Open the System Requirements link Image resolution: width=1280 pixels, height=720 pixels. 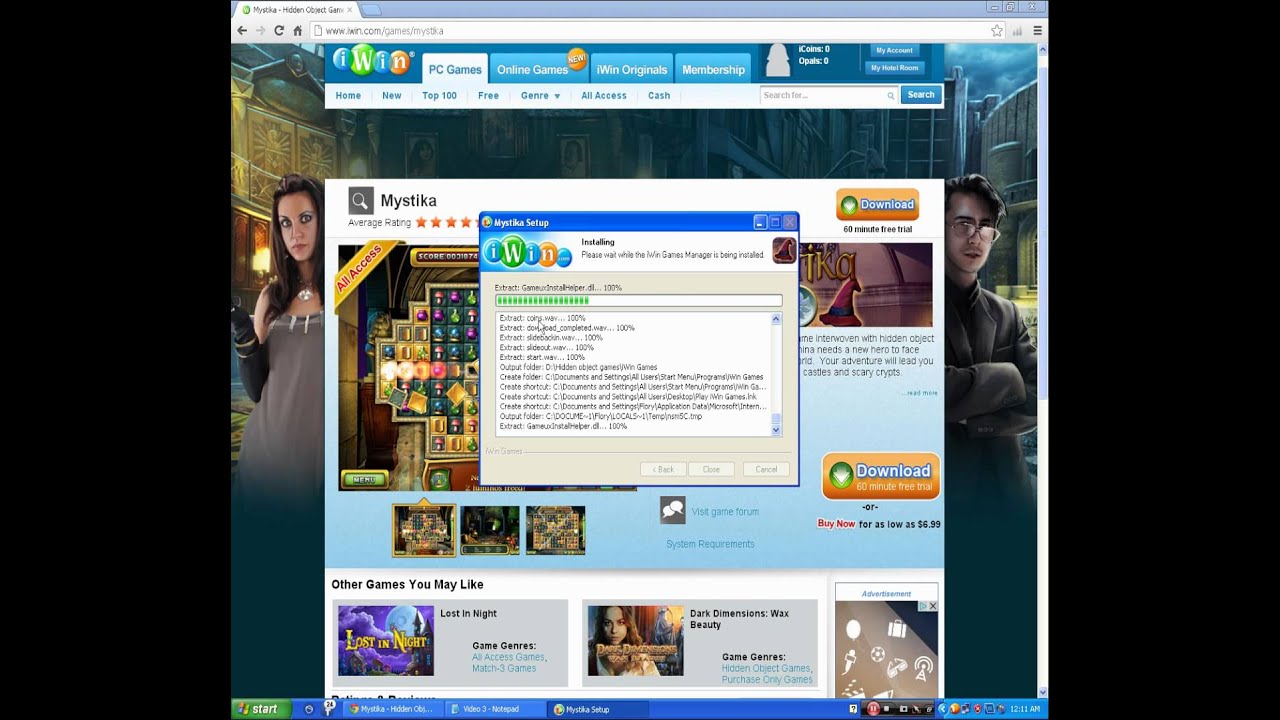click(x=710, y=544)
